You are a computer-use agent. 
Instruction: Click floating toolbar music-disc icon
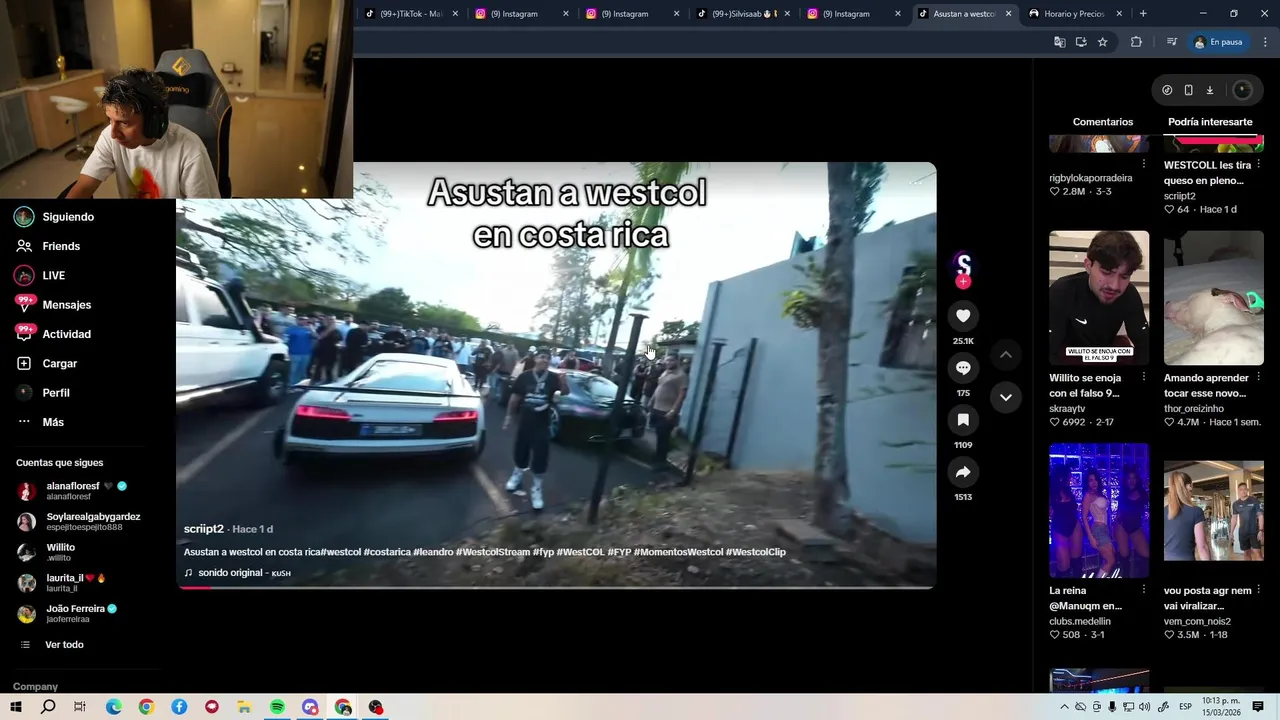[1167, 90]
